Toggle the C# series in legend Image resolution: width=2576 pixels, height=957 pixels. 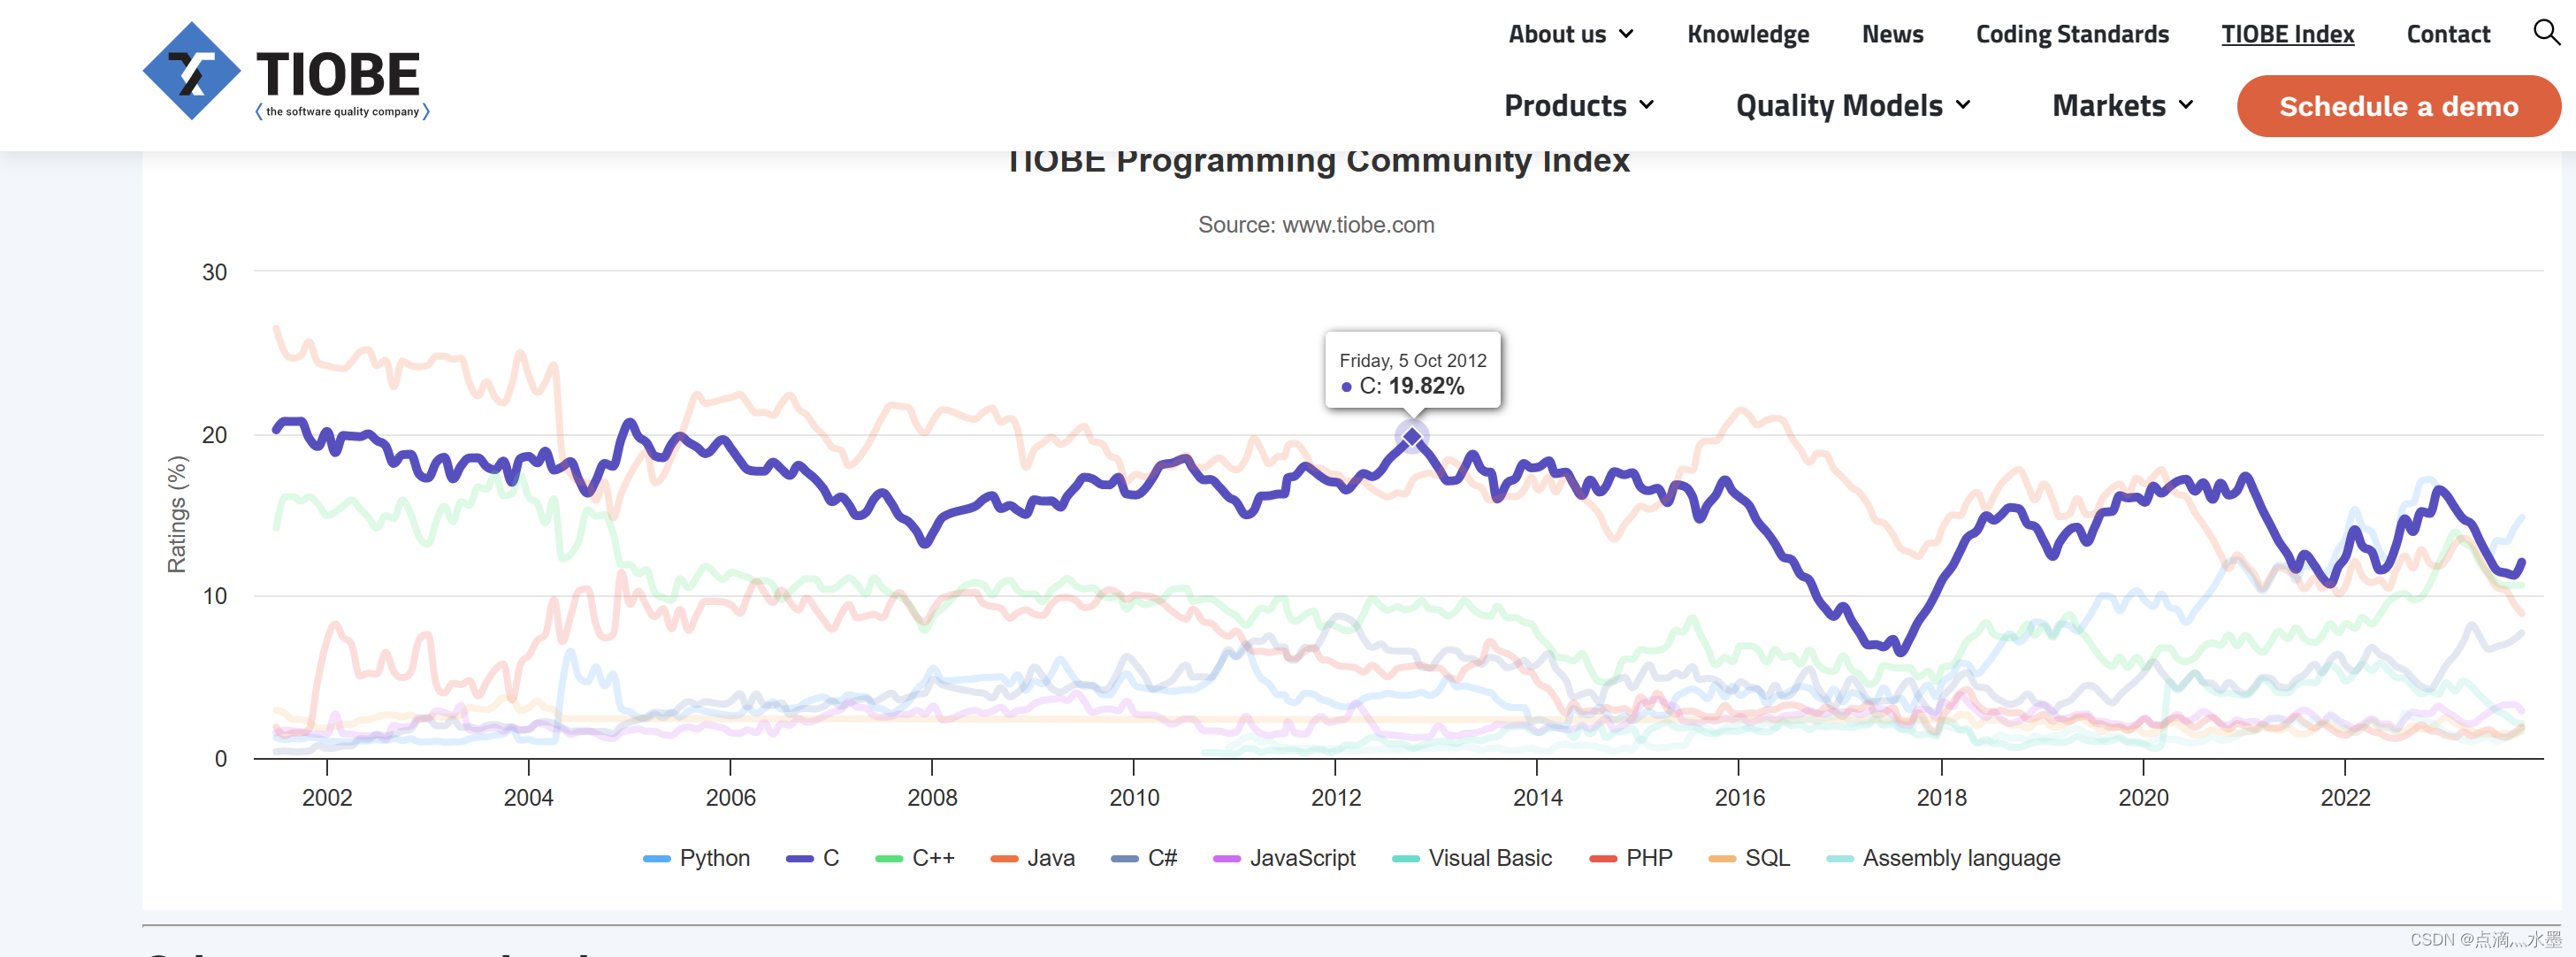(1144, 858)
